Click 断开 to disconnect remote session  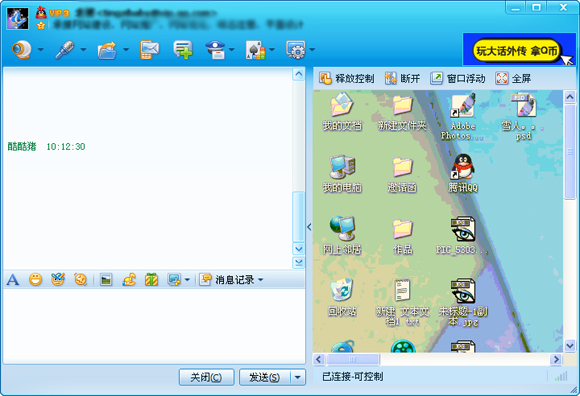click(x=402, y=78)
